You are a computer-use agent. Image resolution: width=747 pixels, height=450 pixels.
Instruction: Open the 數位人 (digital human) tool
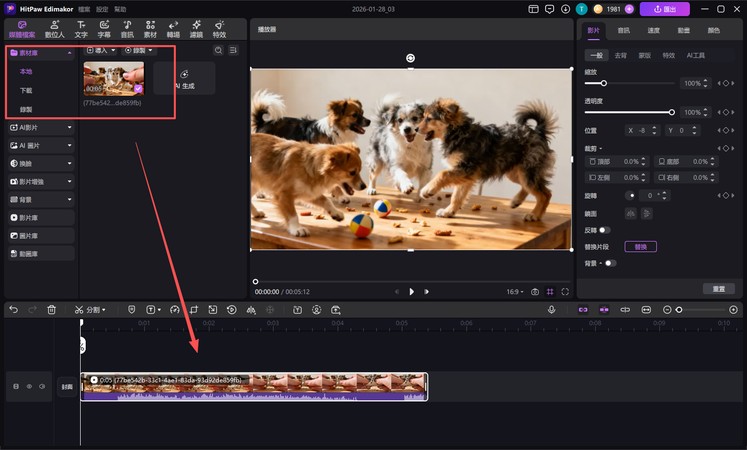[54, 28]
